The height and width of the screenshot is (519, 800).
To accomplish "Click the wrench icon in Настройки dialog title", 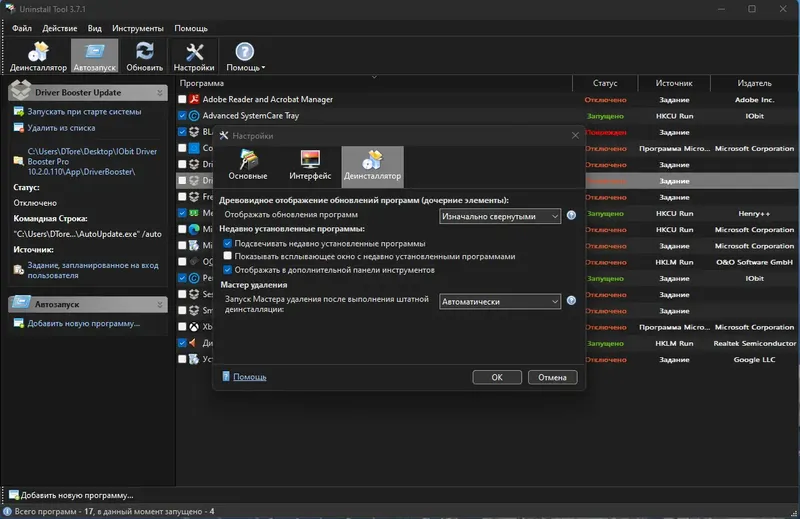I will point(224,136).
